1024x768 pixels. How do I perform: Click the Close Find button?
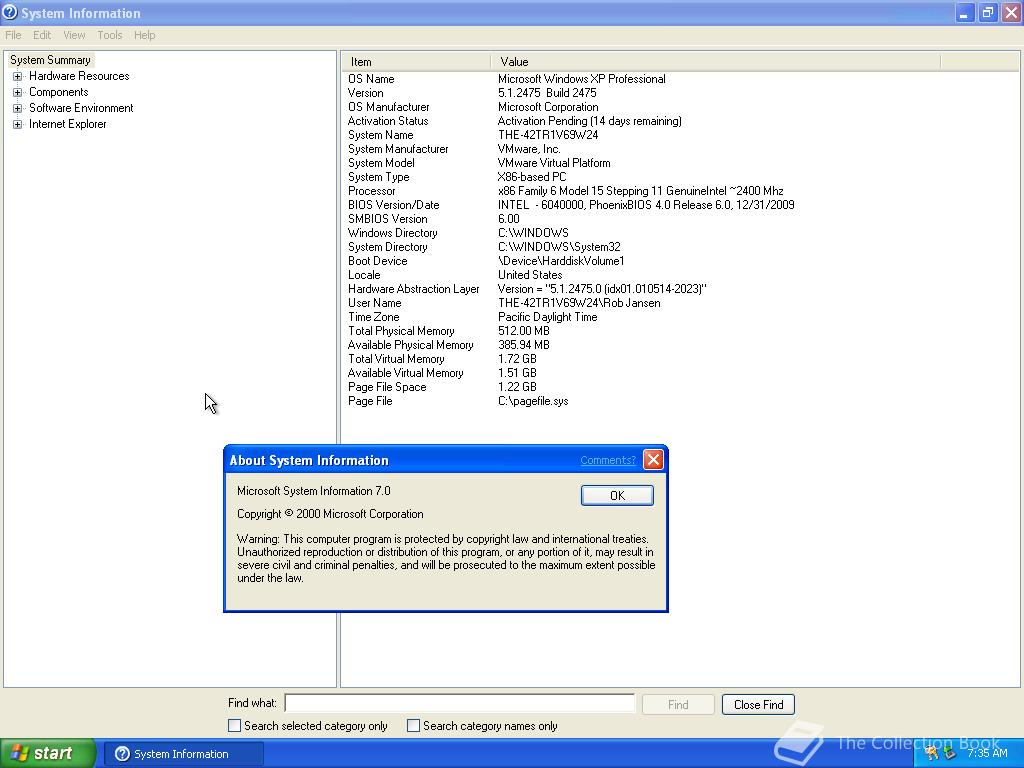click(758, 705)
